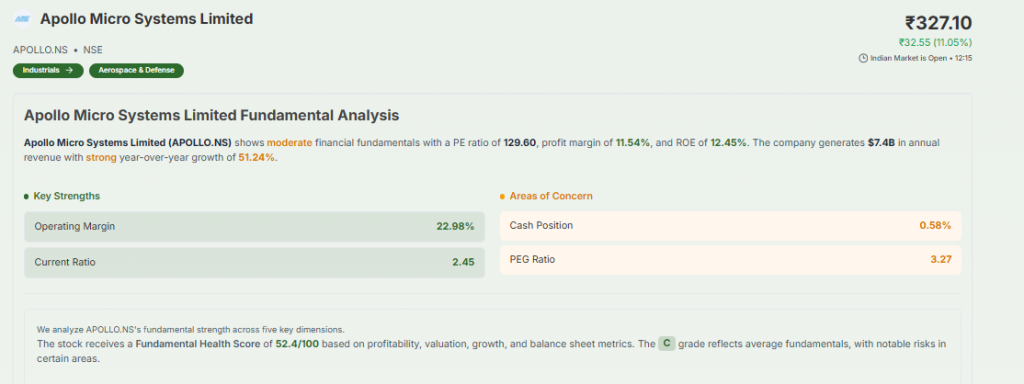Click the 12.45% ROE value
This screenshot has width=1024, height=384.
tap(729, 142)
